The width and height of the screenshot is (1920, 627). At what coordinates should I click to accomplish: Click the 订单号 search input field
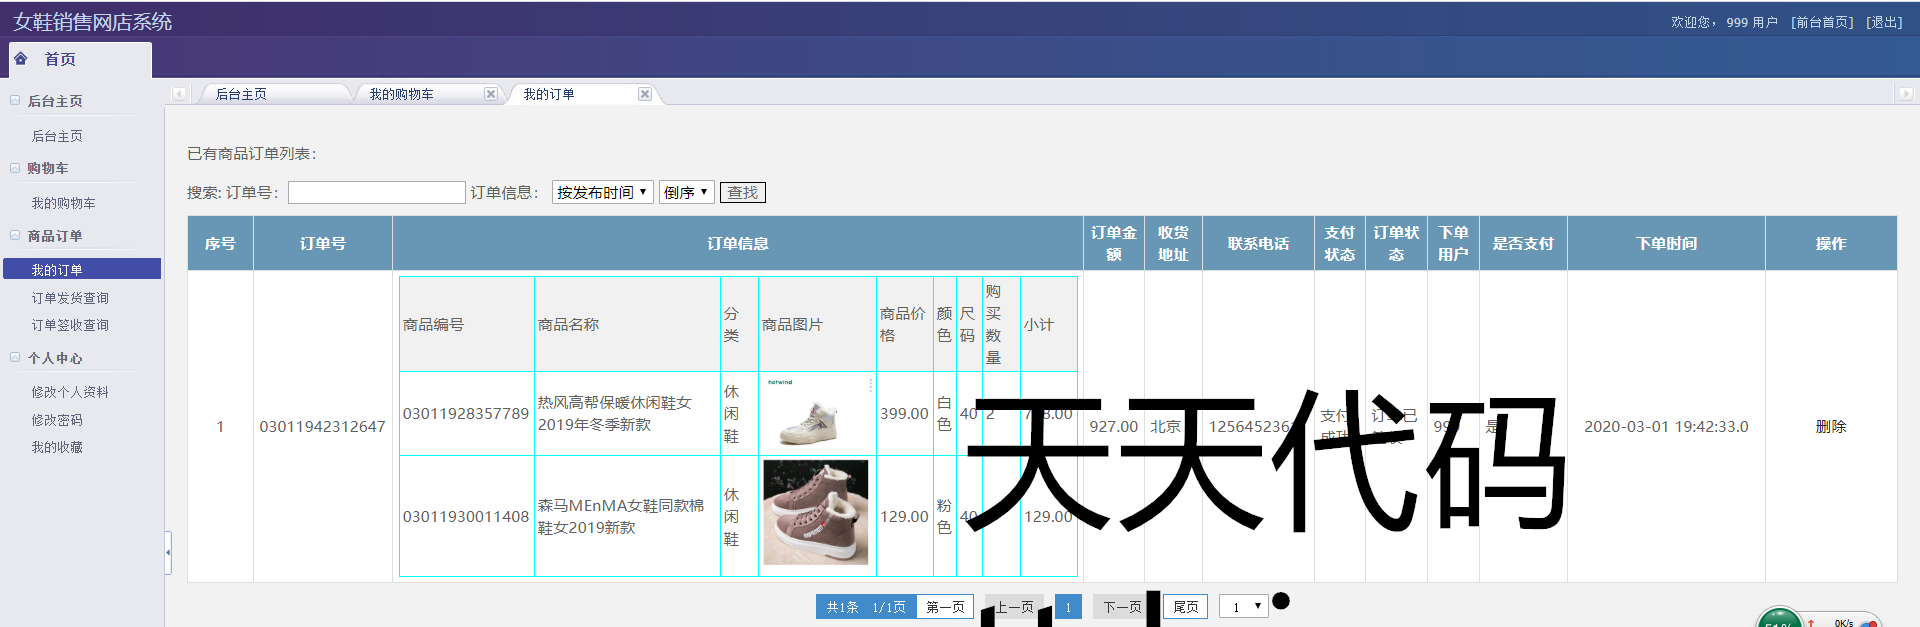click(376, 192)
